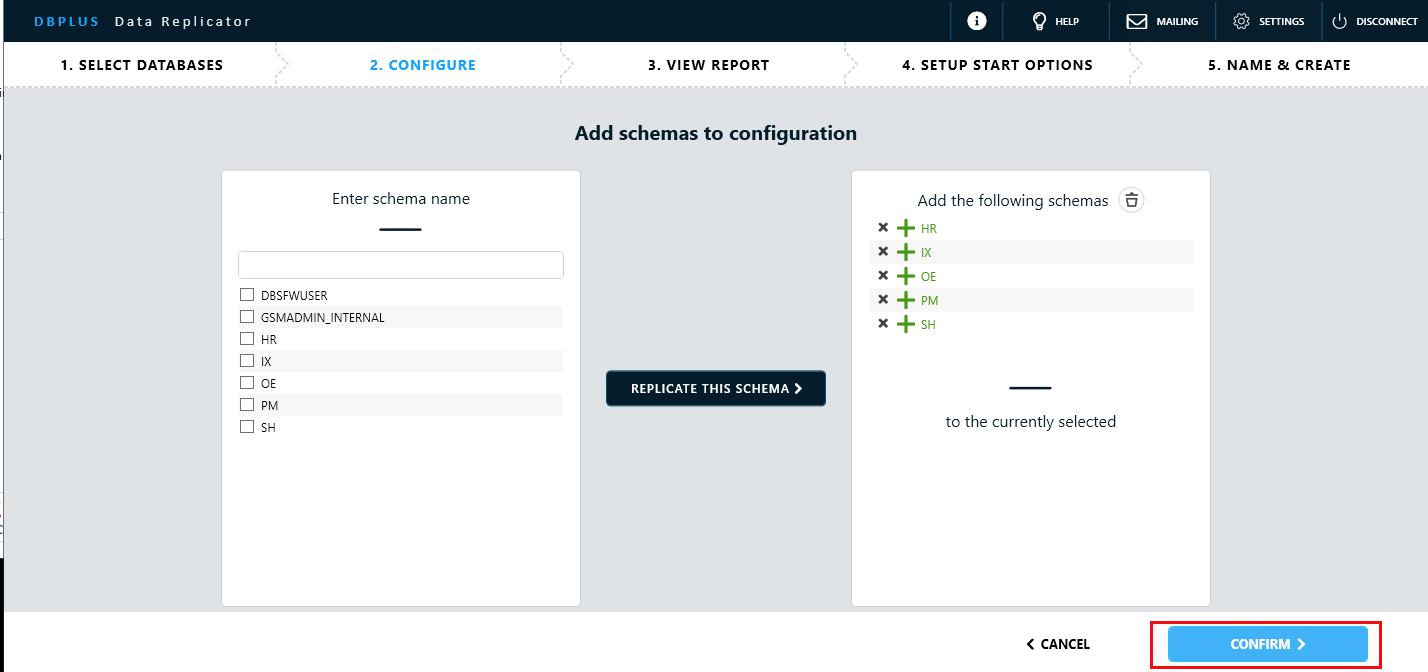1428x672 pixels.
Task: Remove OE schema using its X icon
Action: point(883,276)
